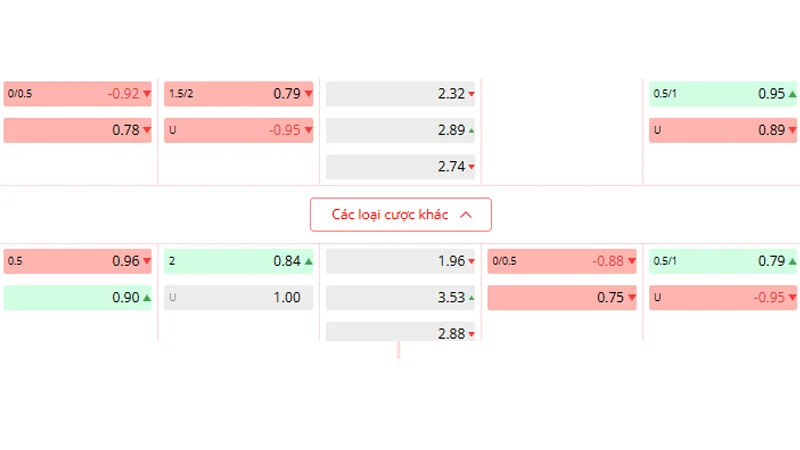Click the red down arrow beside 2.88
The width and height of the screenshot is (800, 450).
472,334
